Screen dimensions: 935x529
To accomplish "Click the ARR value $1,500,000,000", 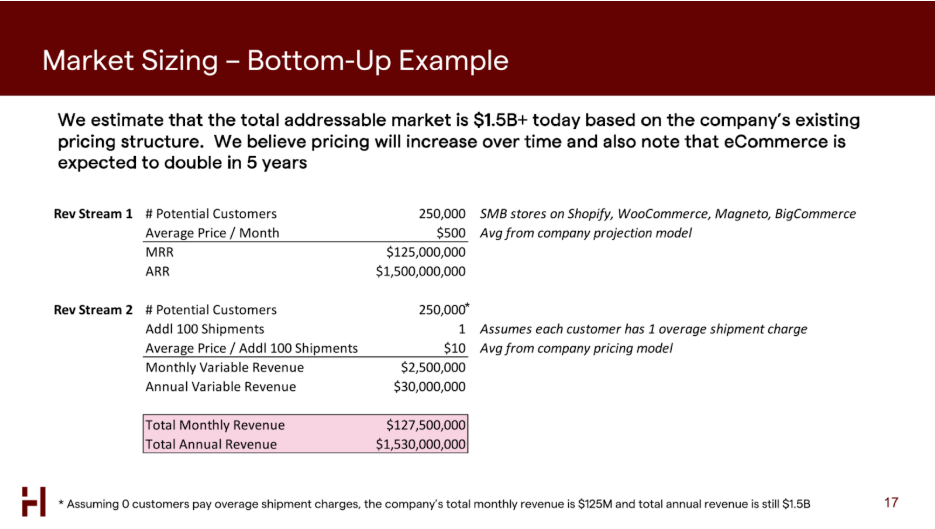I will pyautogui.click(x=420, y=271).
